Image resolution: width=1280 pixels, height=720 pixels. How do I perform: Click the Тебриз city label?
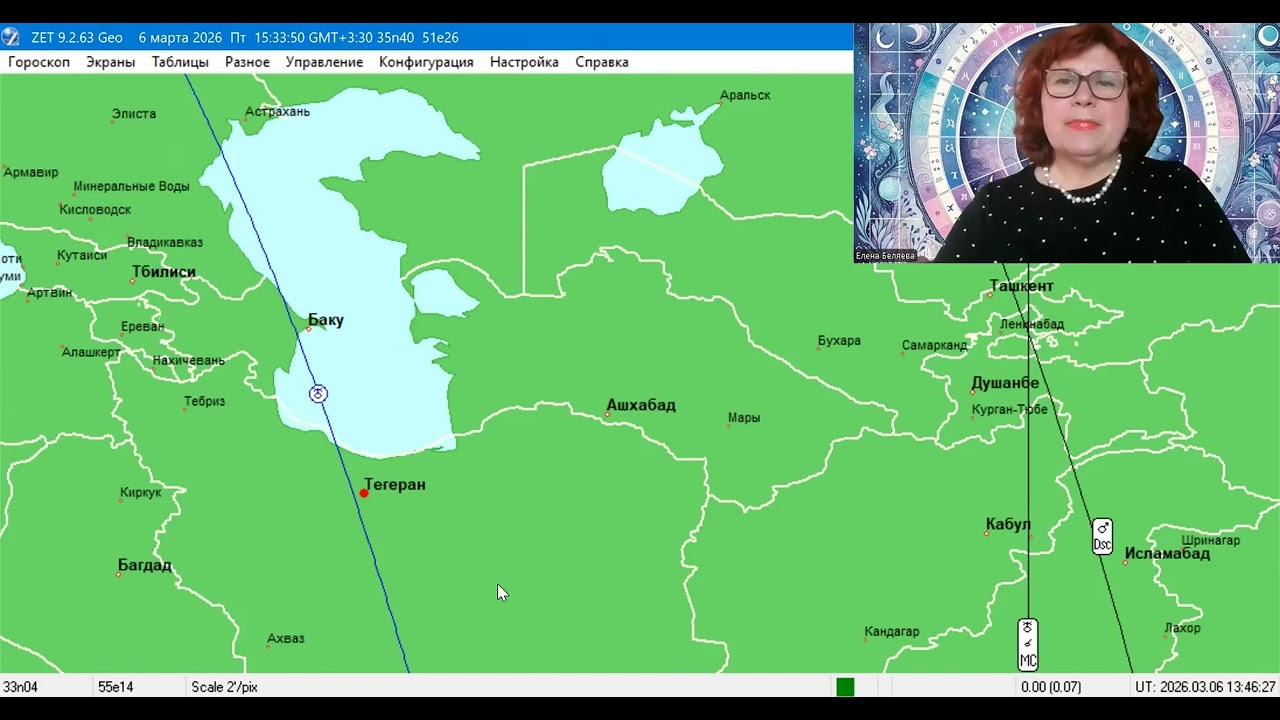tap(204, 401)
